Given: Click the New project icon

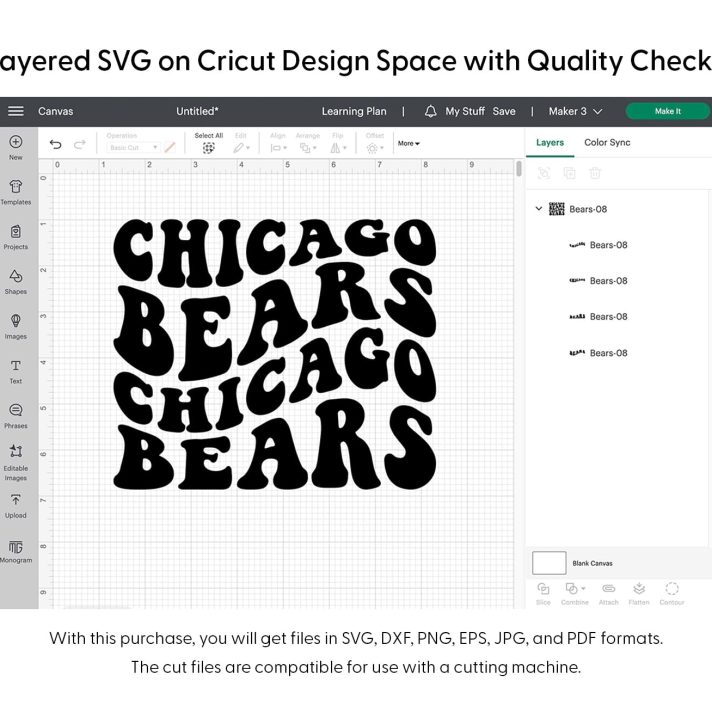Looking at the screenshot, I should pos(15,142).
